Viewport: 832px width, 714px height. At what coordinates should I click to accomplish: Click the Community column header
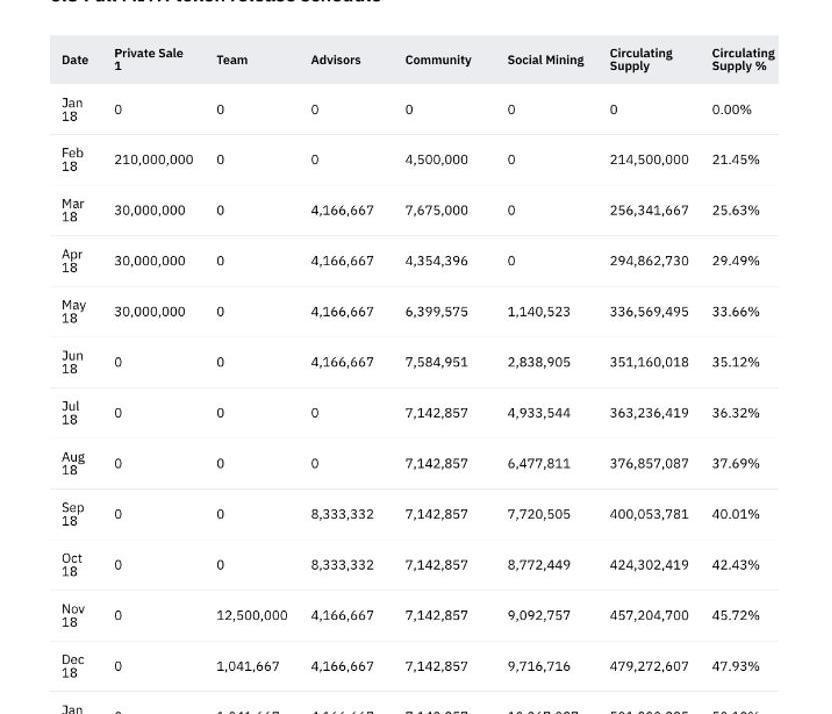(x=438, y=60)
